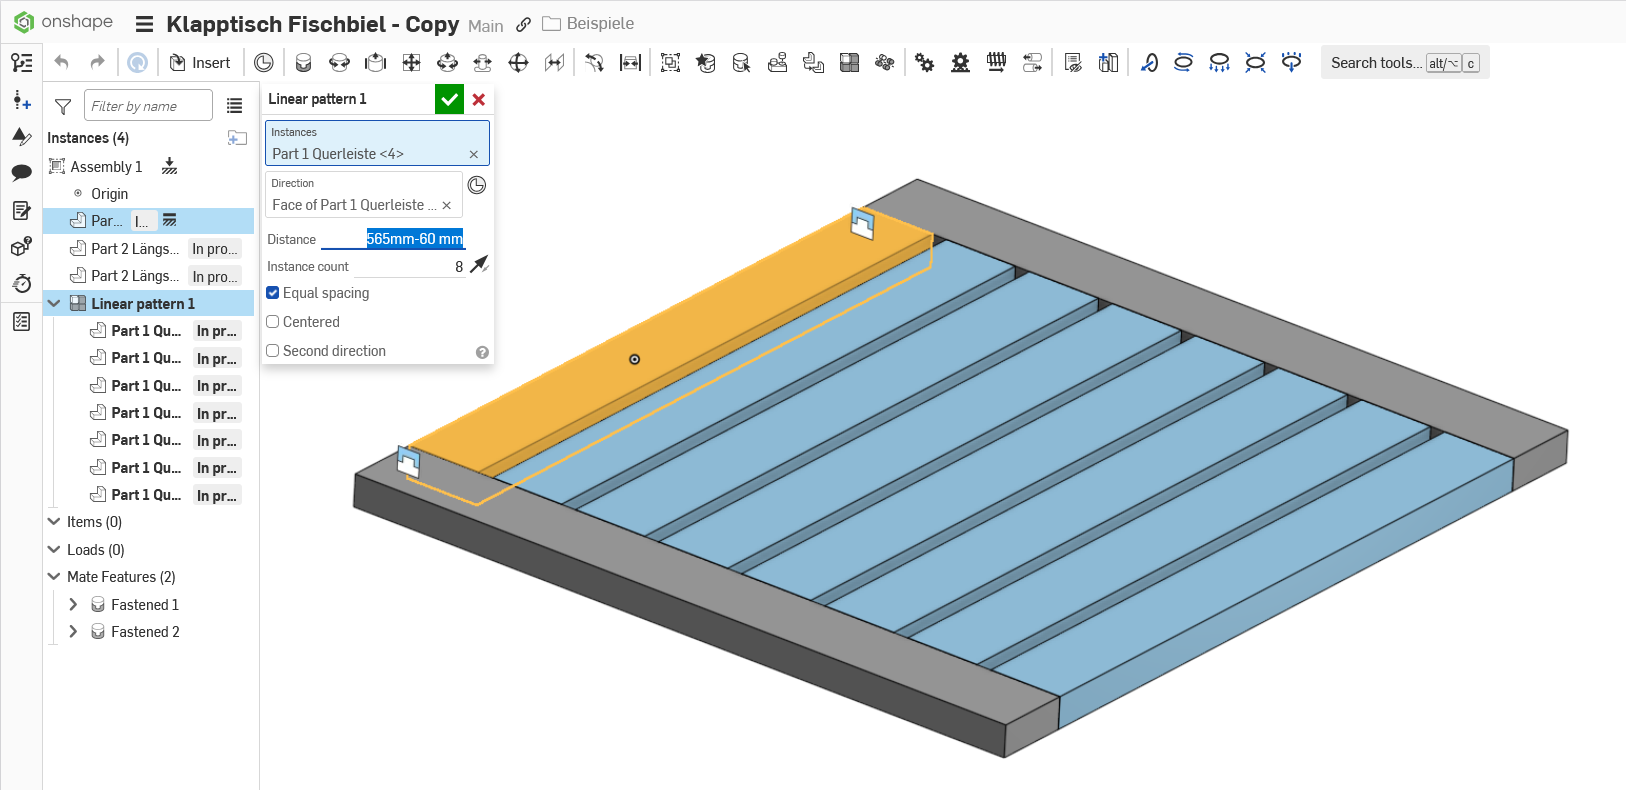This screenshot has width=1626, height=790.
Task: Click the Undo arrow in the toolbar
Action: click(62, 62)
